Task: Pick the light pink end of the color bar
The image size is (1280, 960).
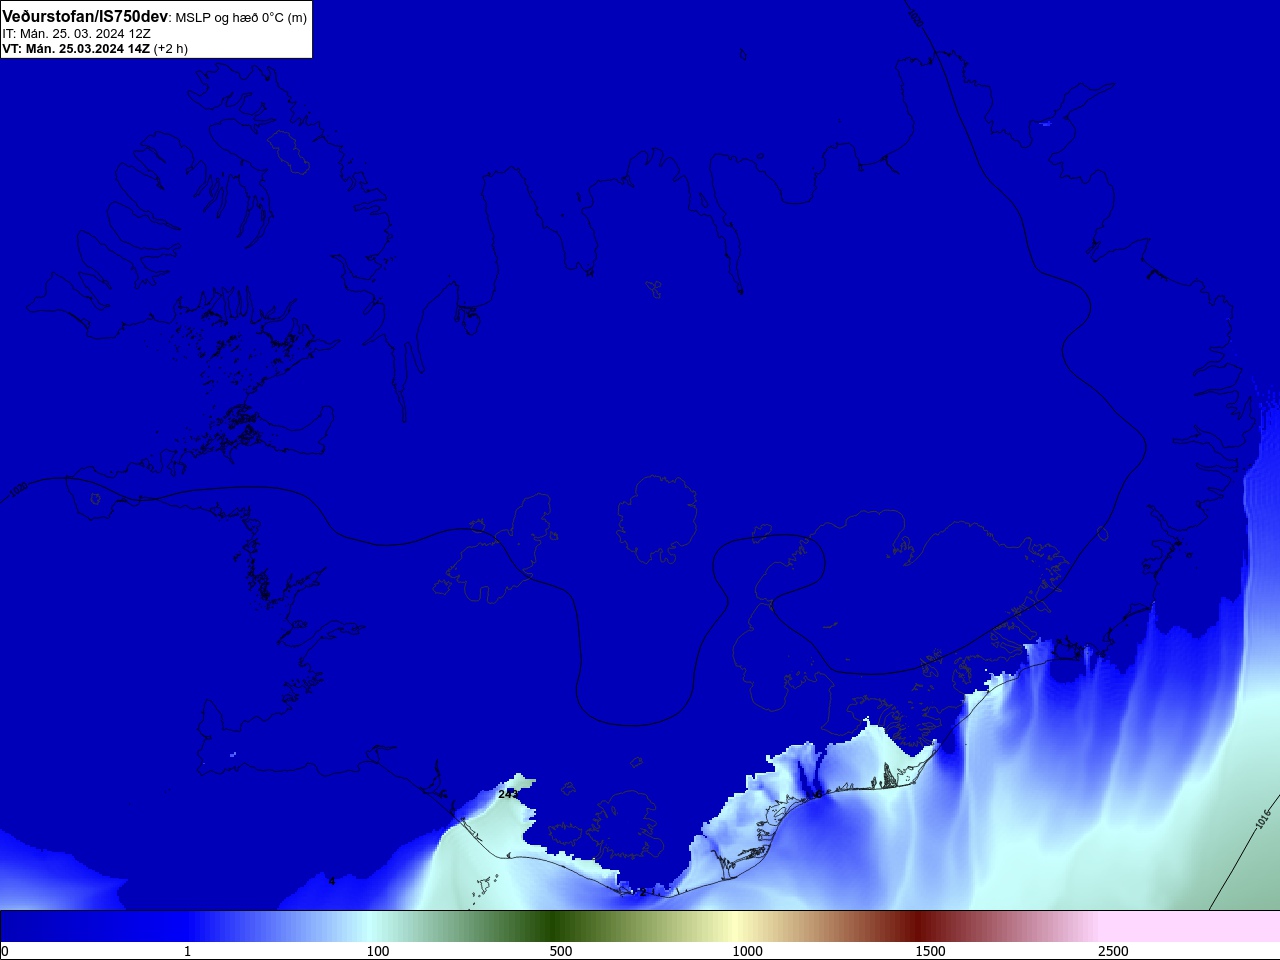Action: (x=1190, y=926)
